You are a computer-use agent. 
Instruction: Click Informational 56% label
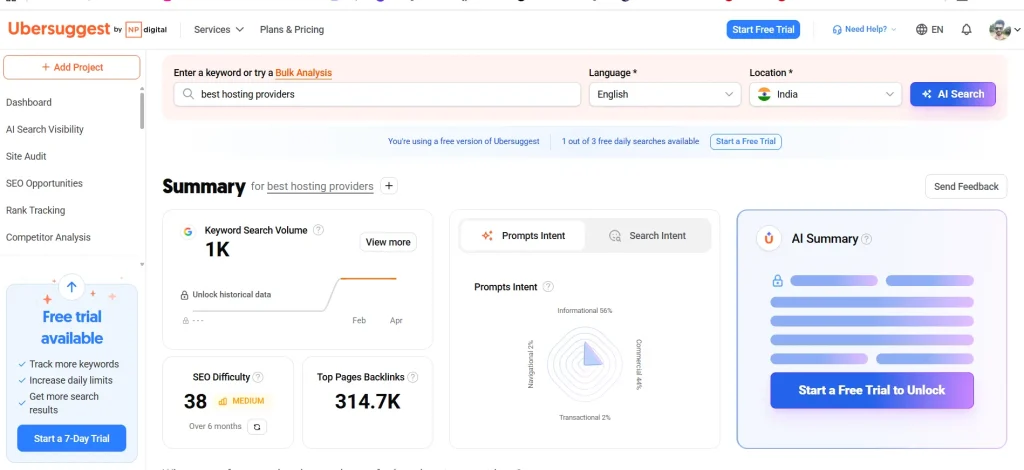click(584, 311)
